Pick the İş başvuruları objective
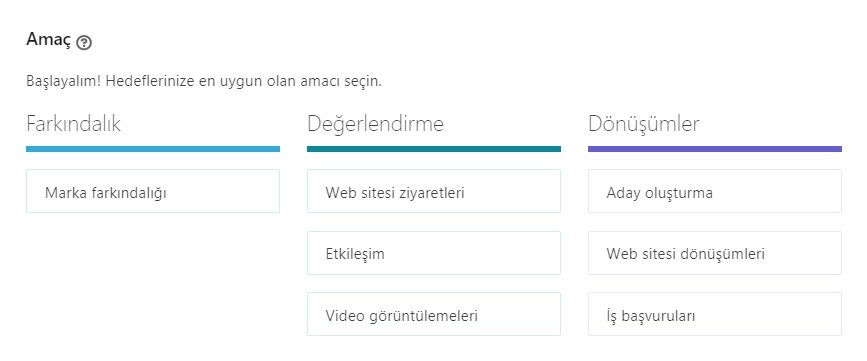The image size is (867, 361). tap(714, 314)
